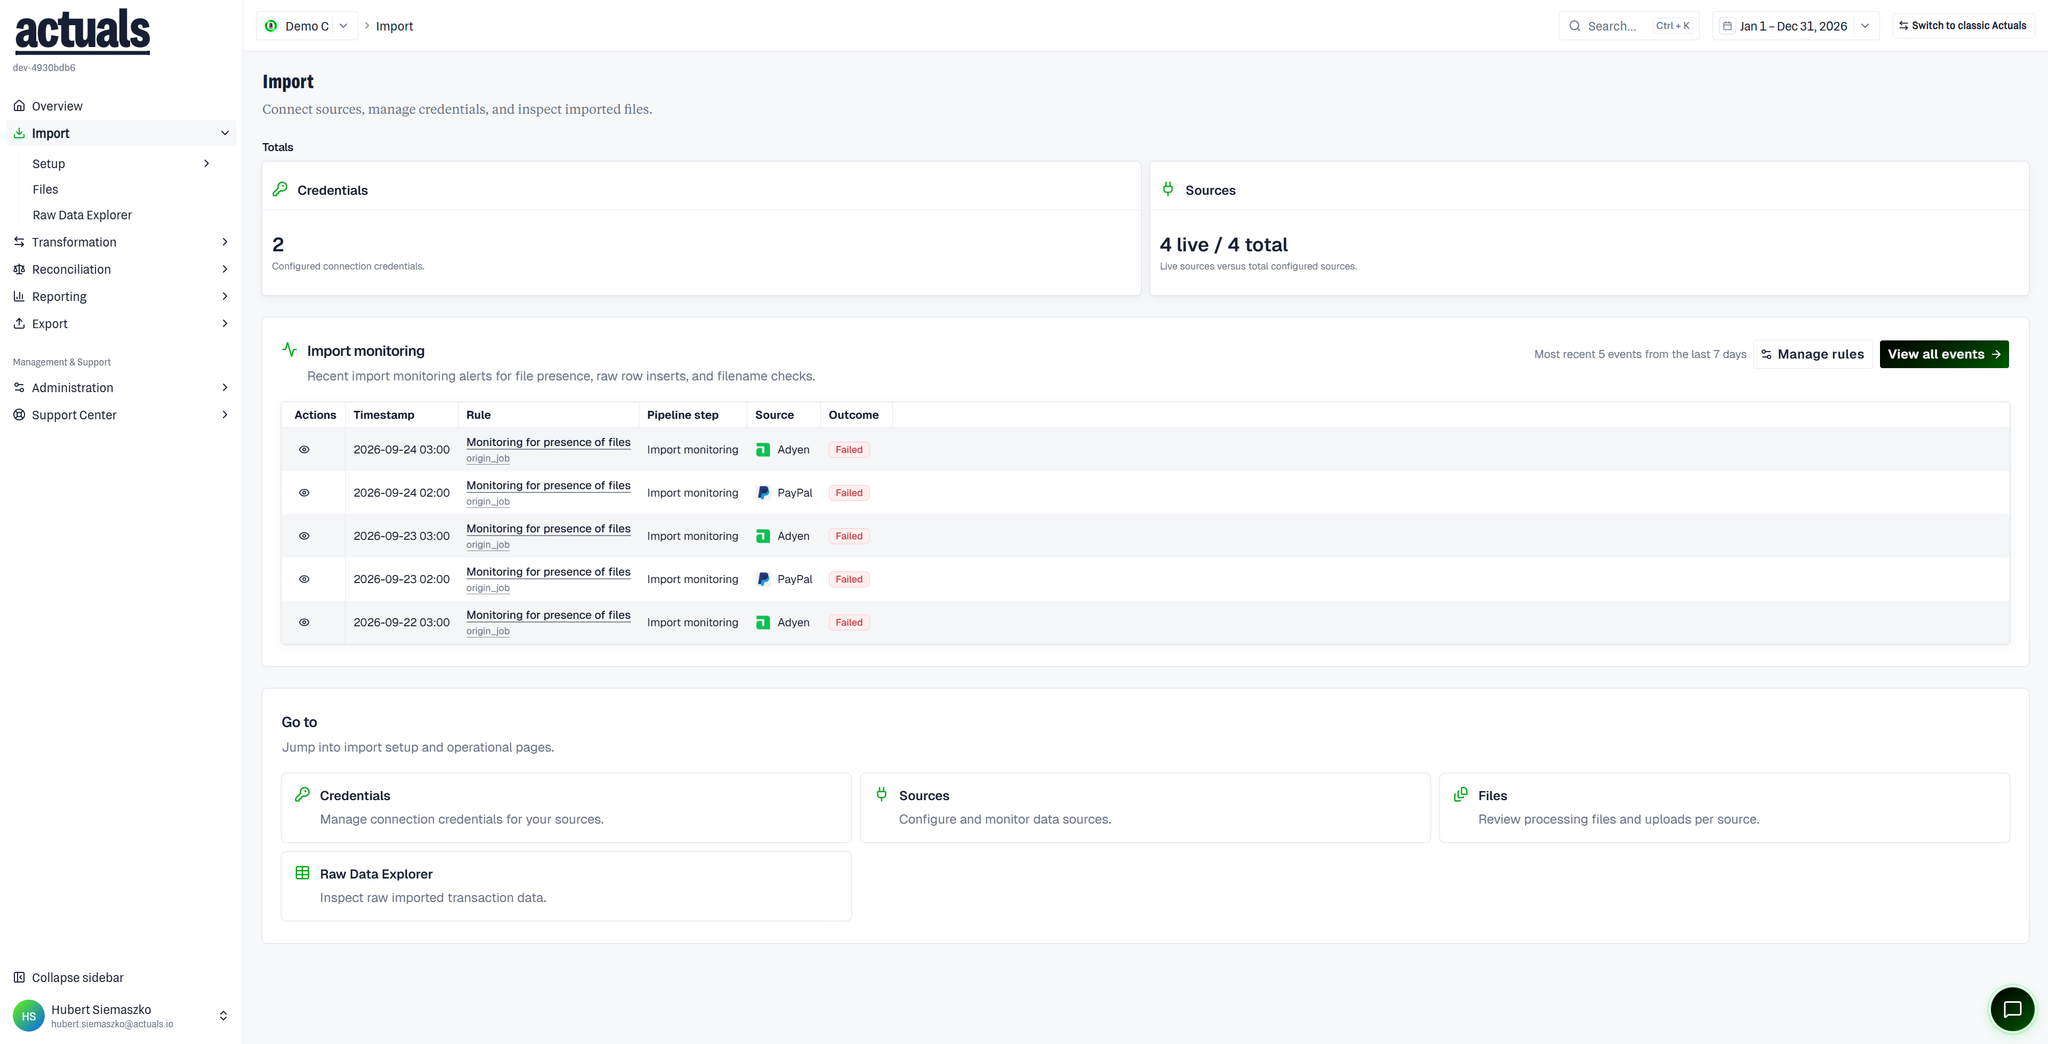Expand the Administration menu

225,388
